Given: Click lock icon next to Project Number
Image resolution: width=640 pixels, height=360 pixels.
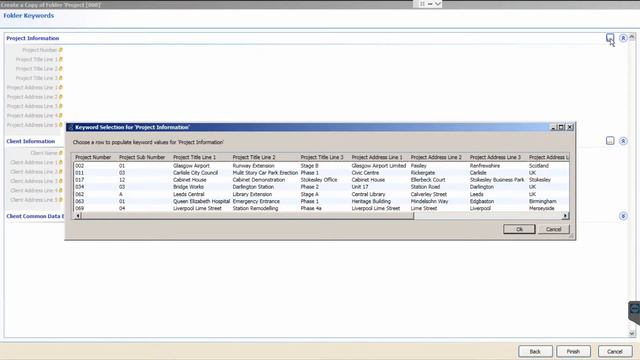Looking at the screenshot, I should (60, 50).
